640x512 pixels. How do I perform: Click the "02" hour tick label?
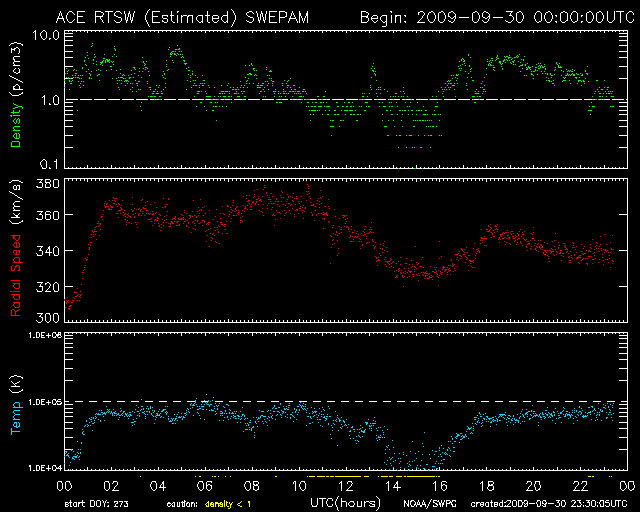[x=111, y=486]
